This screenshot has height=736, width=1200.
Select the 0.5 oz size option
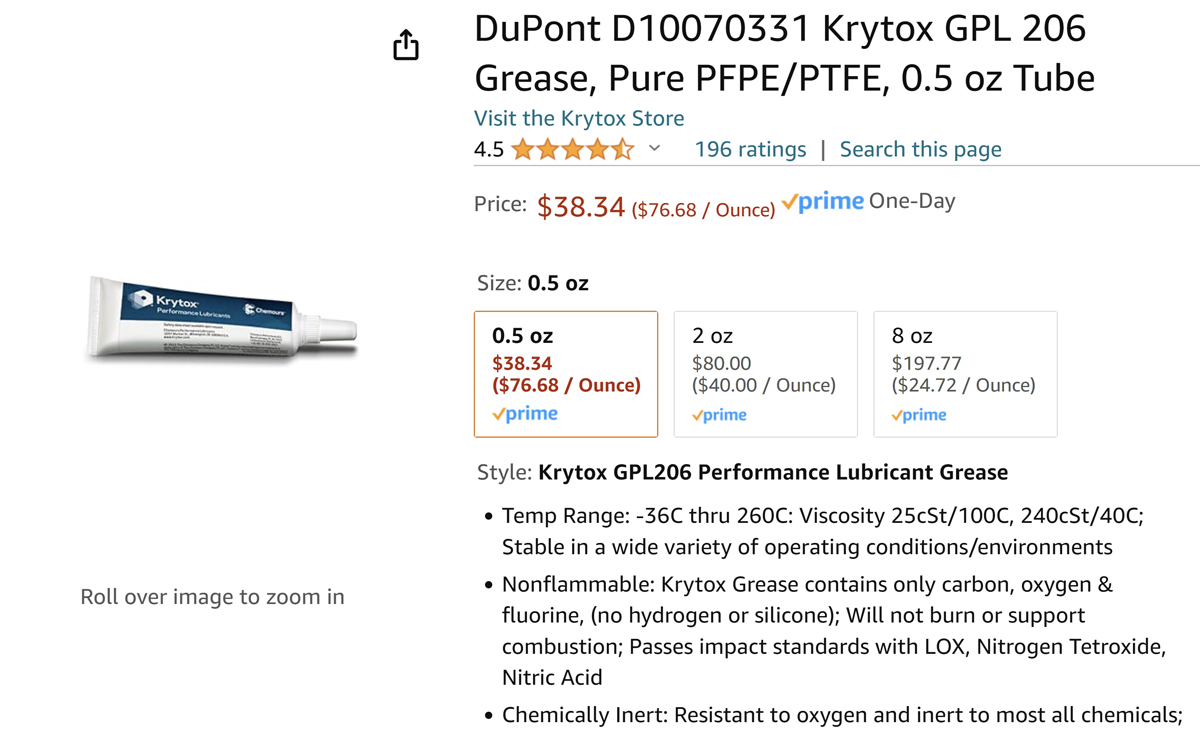[566, 373]
